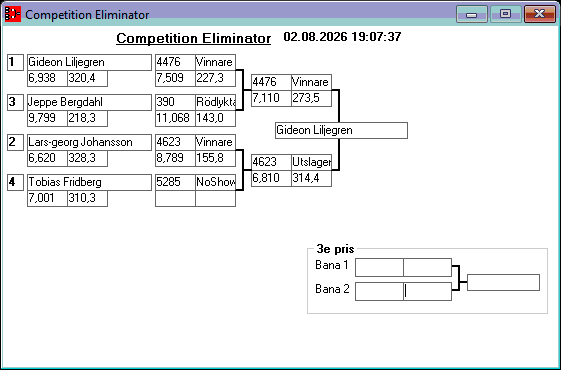Click the 7,509 elapsed time cell
This screenshot has width=561, height=370.
pyautogui.click(x=175, y=78)
